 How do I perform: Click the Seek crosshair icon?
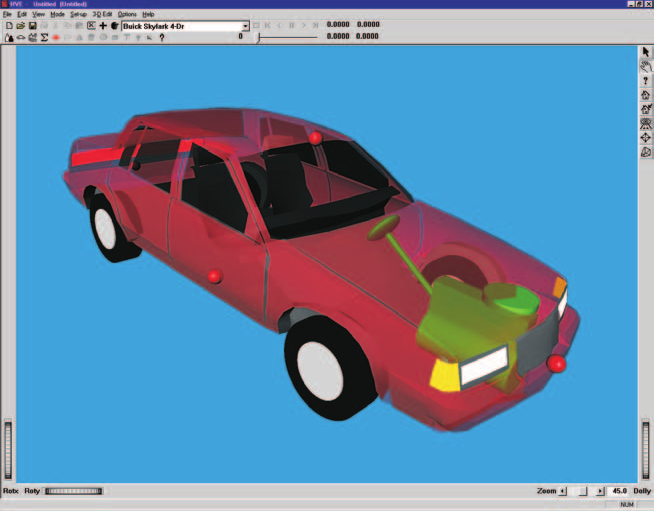(x=646, y=138)
